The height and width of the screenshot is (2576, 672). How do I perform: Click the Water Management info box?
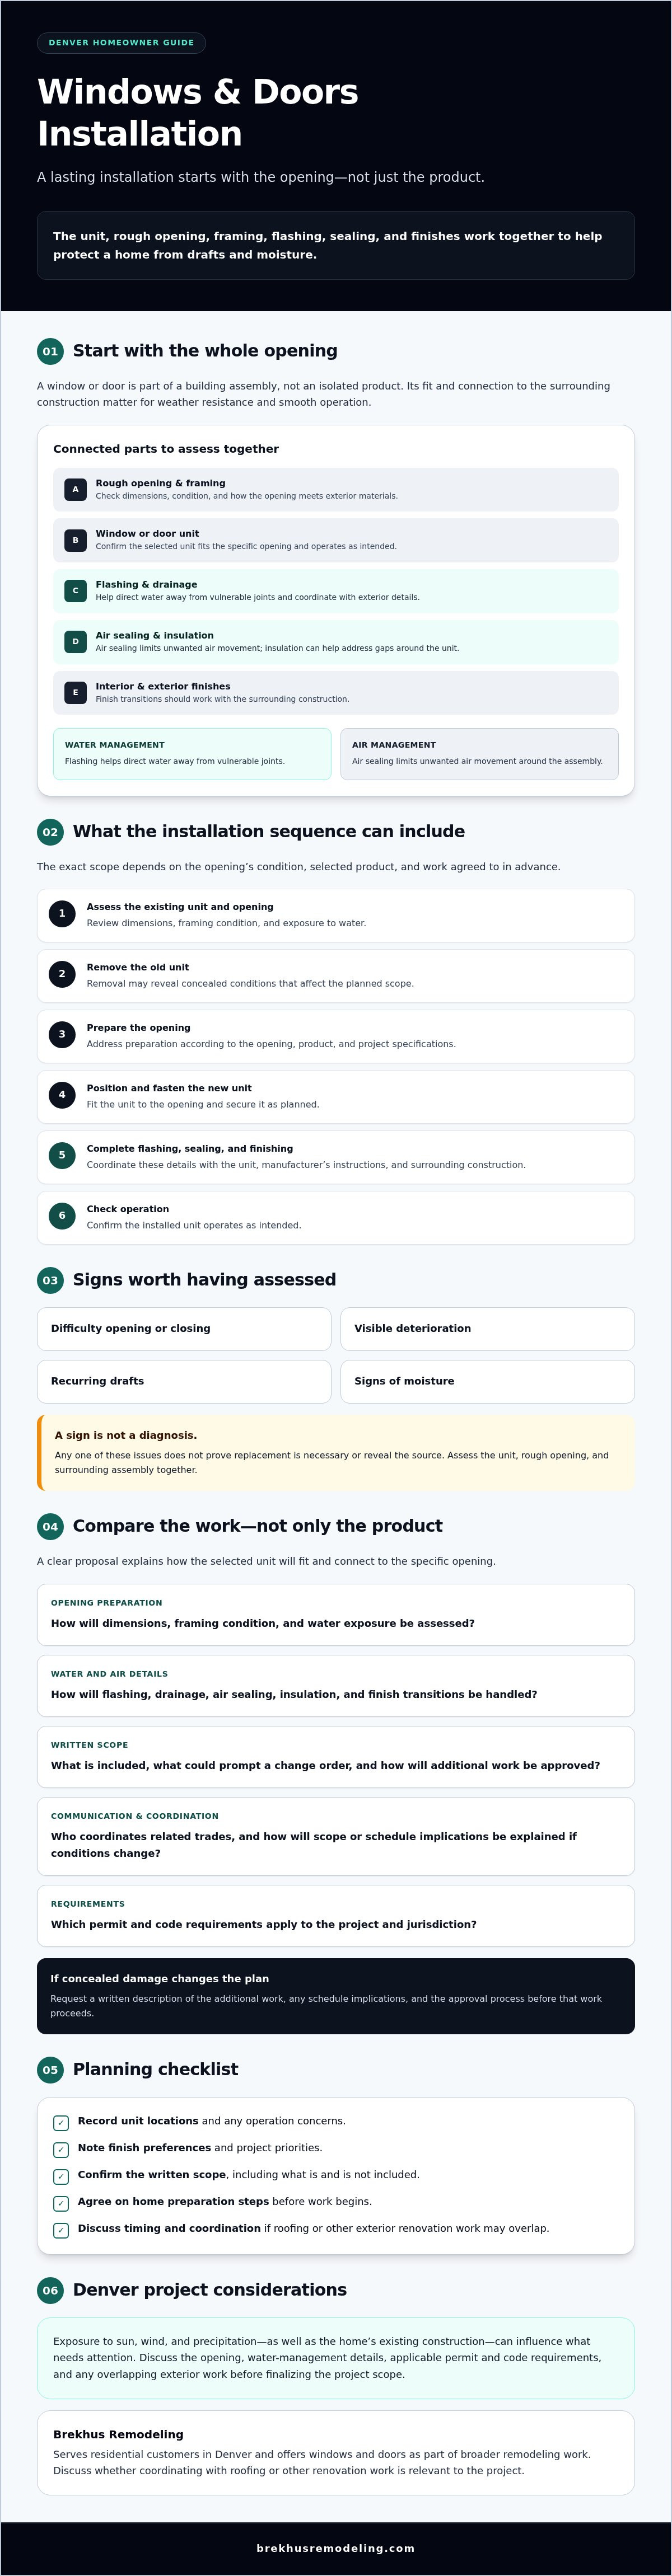point(192,754)
